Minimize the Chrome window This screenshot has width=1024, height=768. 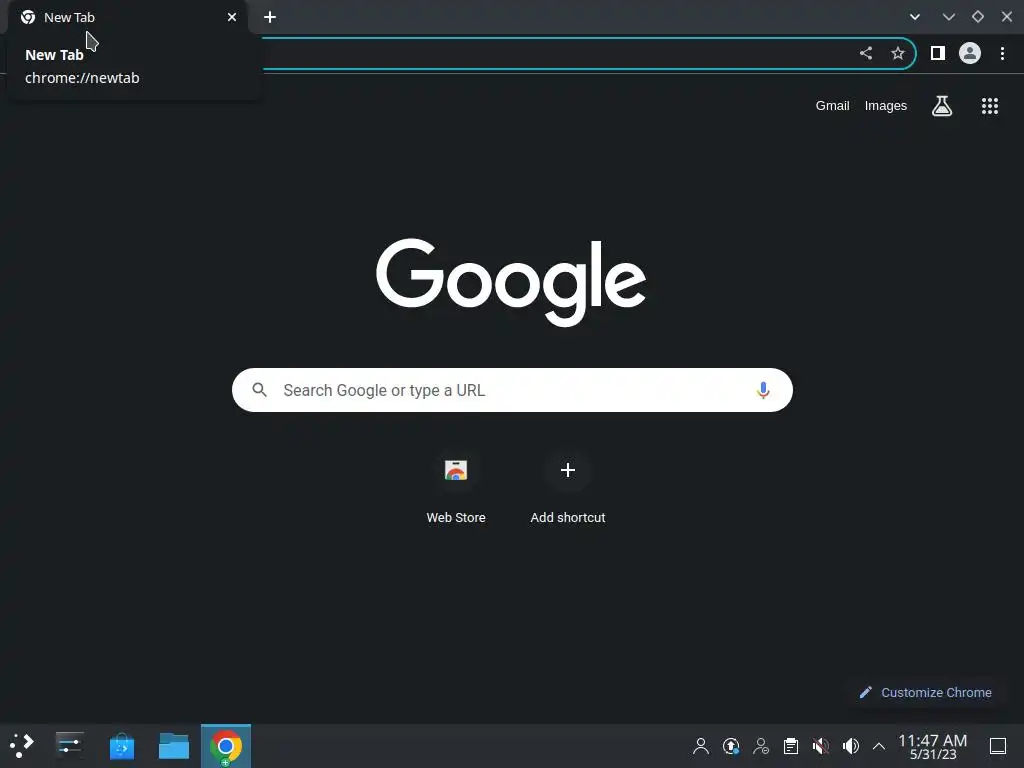[x=948, y=18]
